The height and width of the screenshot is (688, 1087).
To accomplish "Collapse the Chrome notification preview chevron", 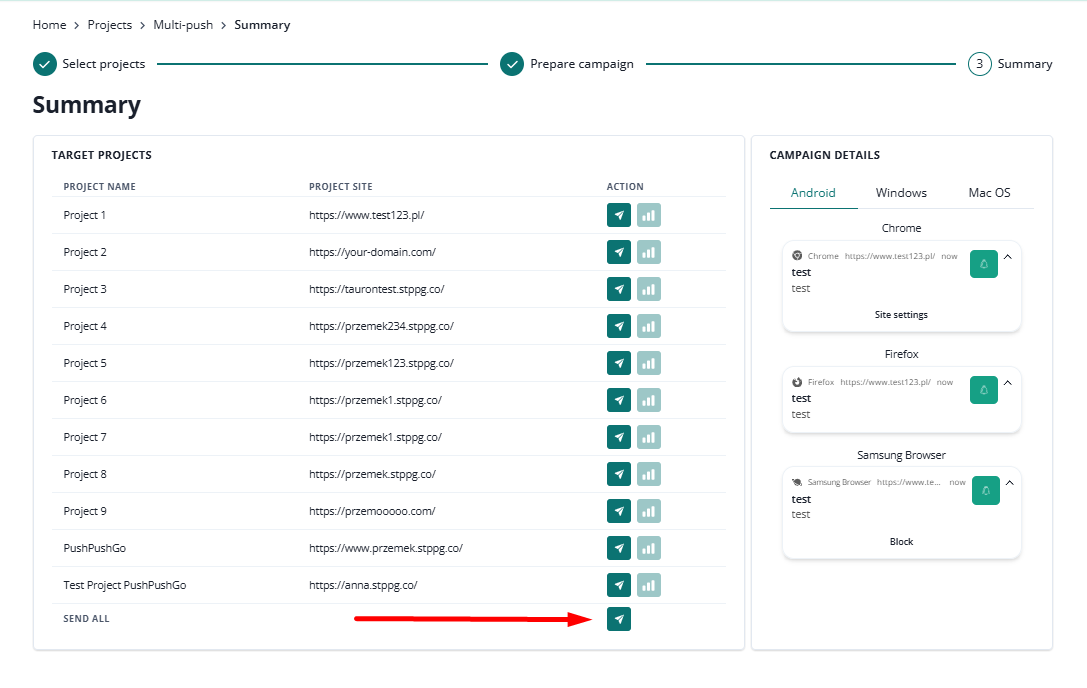I will point(1008,257).
